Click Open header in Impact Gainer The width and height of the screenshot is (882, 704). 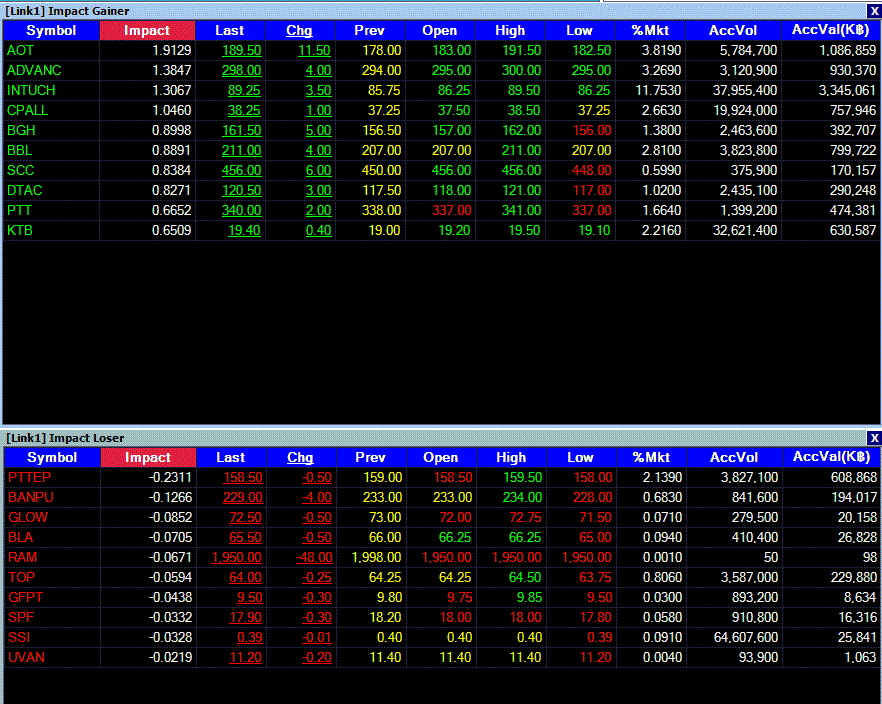tap(440, 30)
